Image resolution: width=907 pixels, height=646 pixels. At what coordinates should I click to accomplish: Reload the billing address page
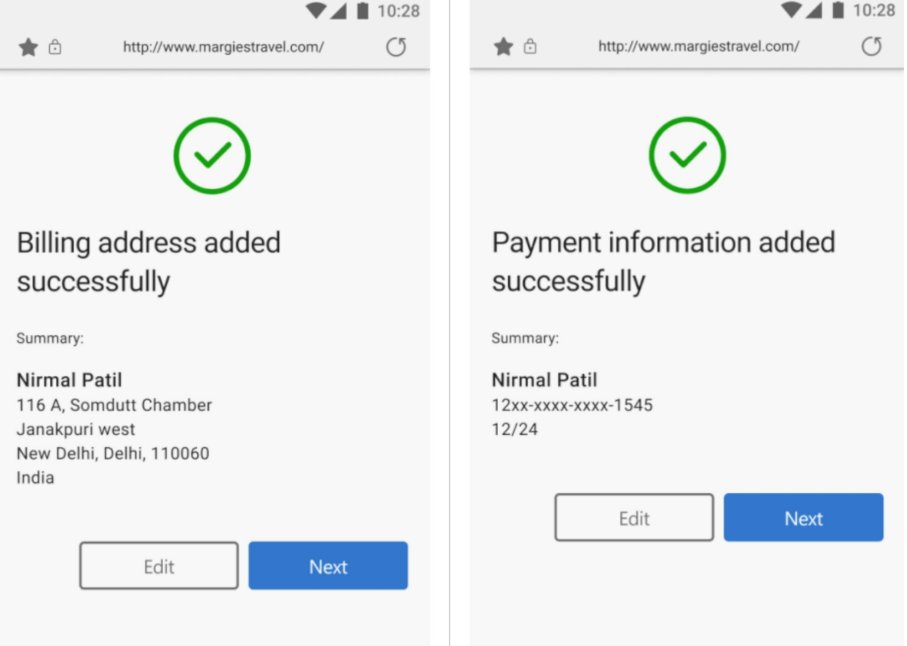[396, 47]
